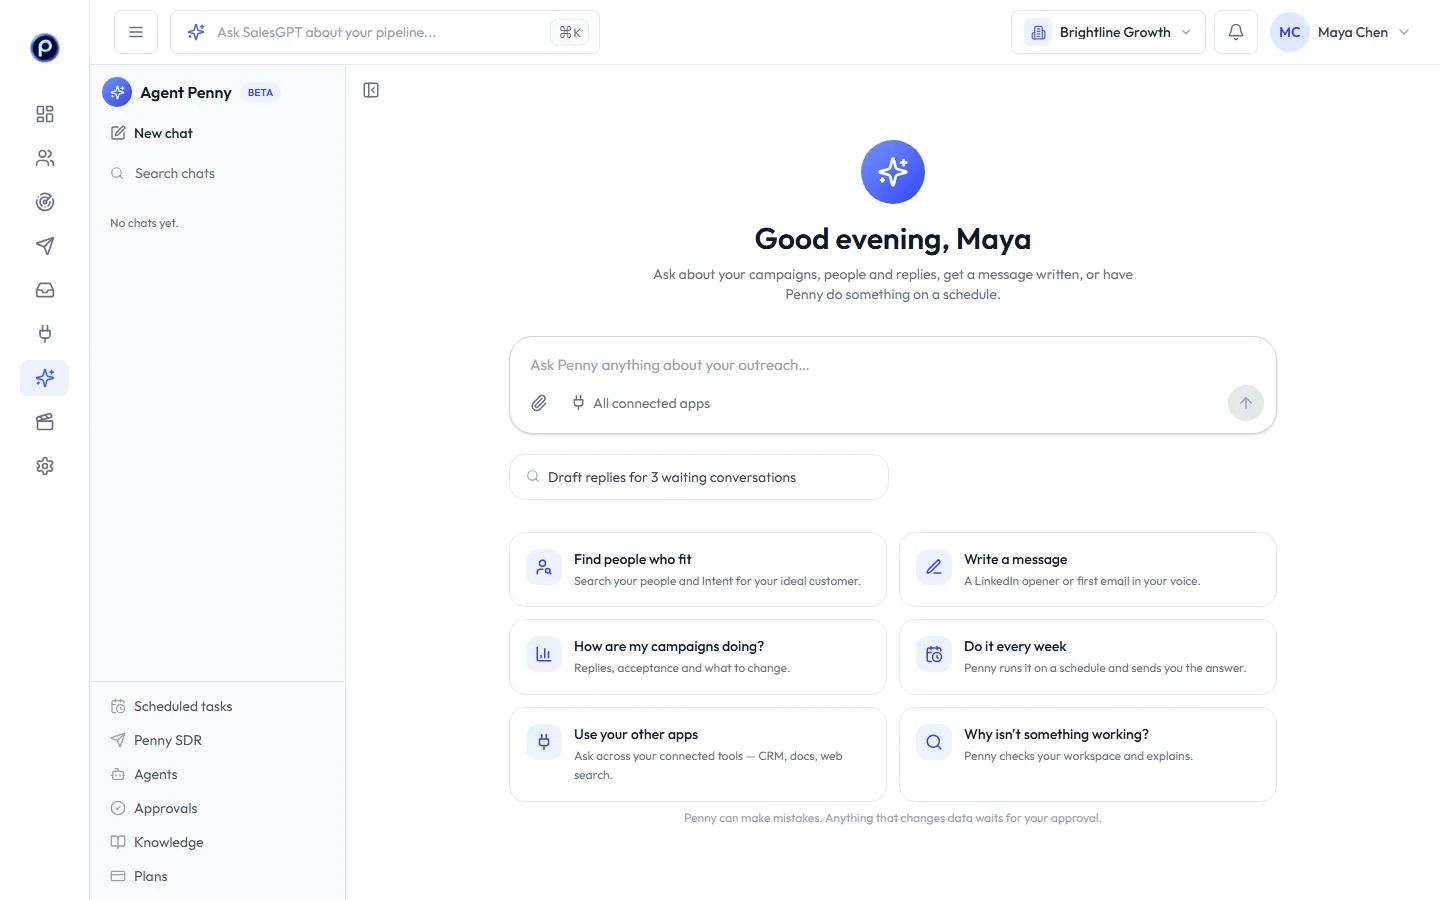Select Why isn't something working card

click(x=1088, y=754)
